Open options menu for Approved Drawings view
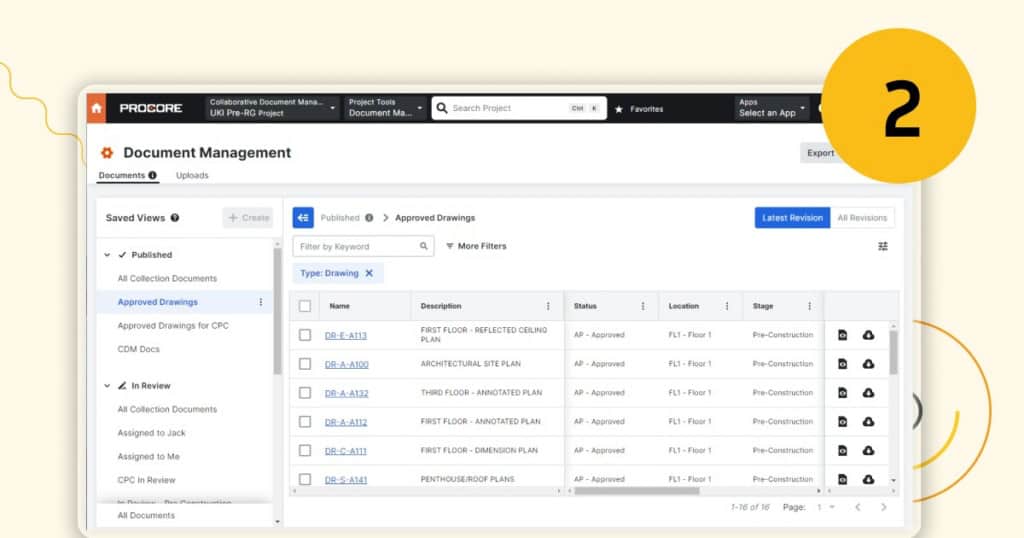The height and width of the screenshot is (538, 1024). click(x=261, y=302)
